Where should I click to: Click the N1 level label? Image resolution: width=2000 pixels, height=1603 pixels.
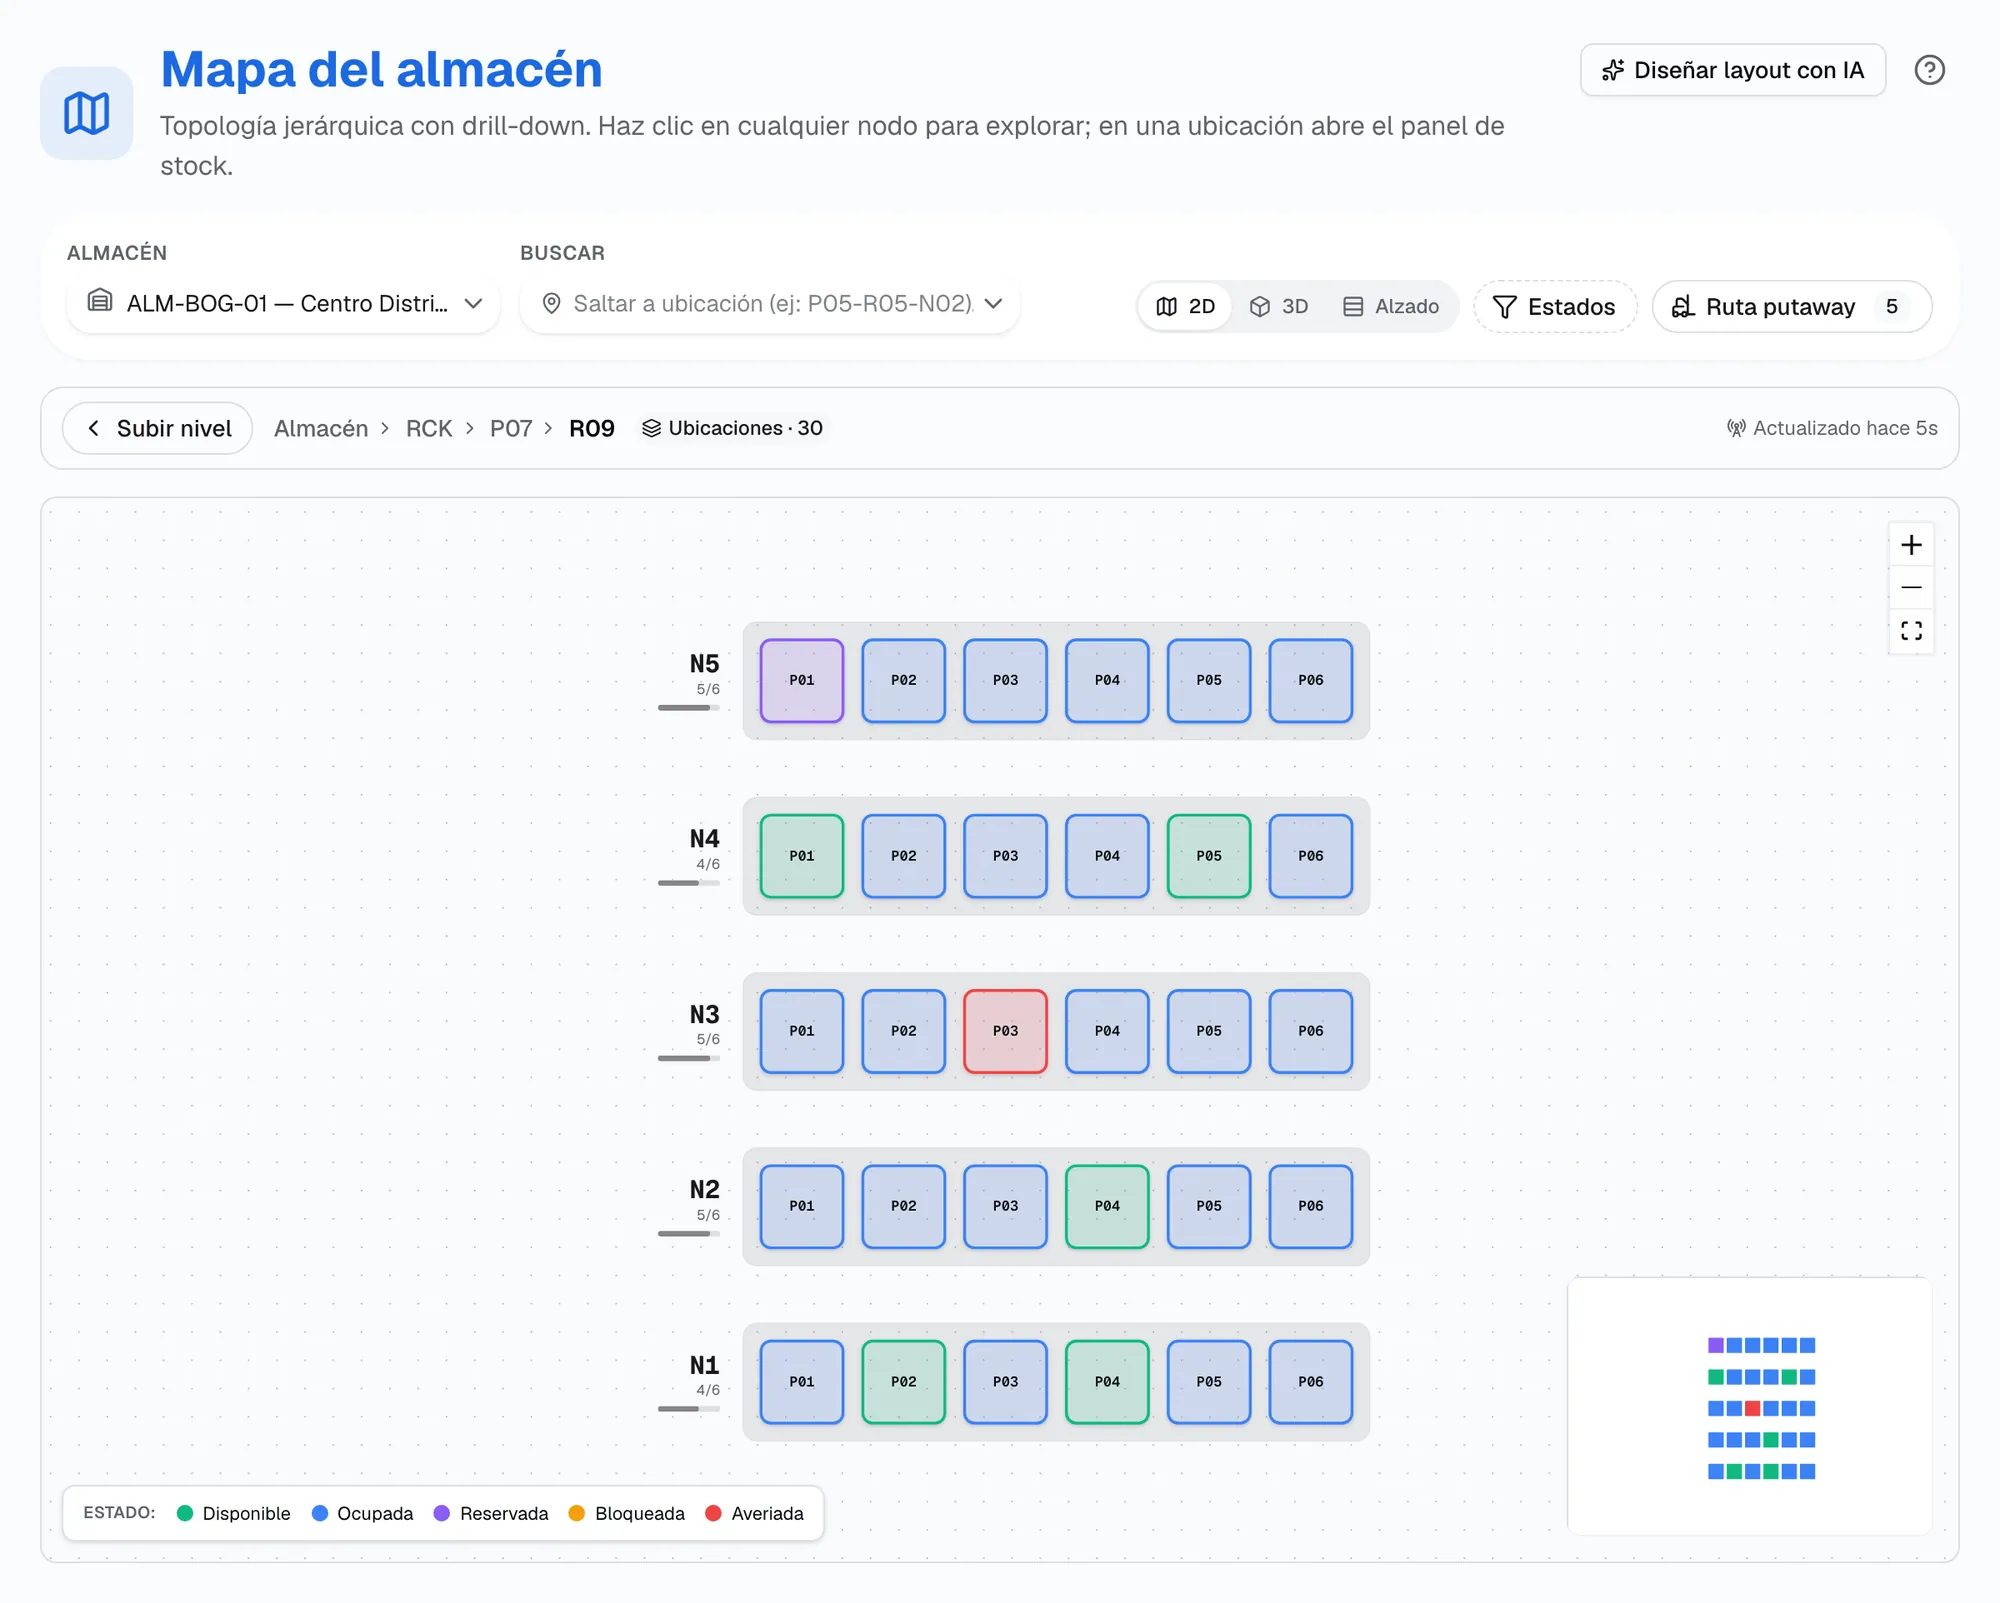tap(704, 1365)
